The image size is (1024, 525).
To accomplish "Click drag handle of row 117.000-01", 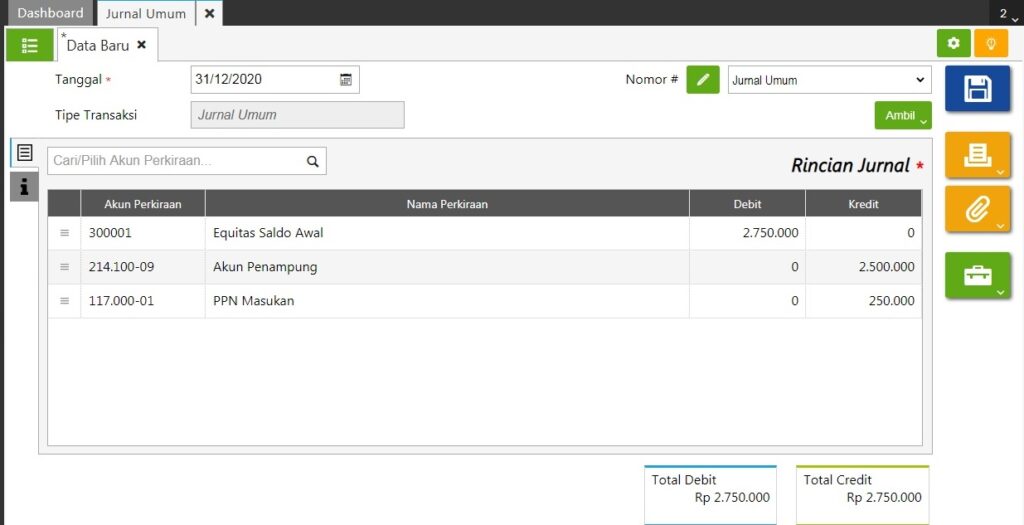I will tap(64, 301).
